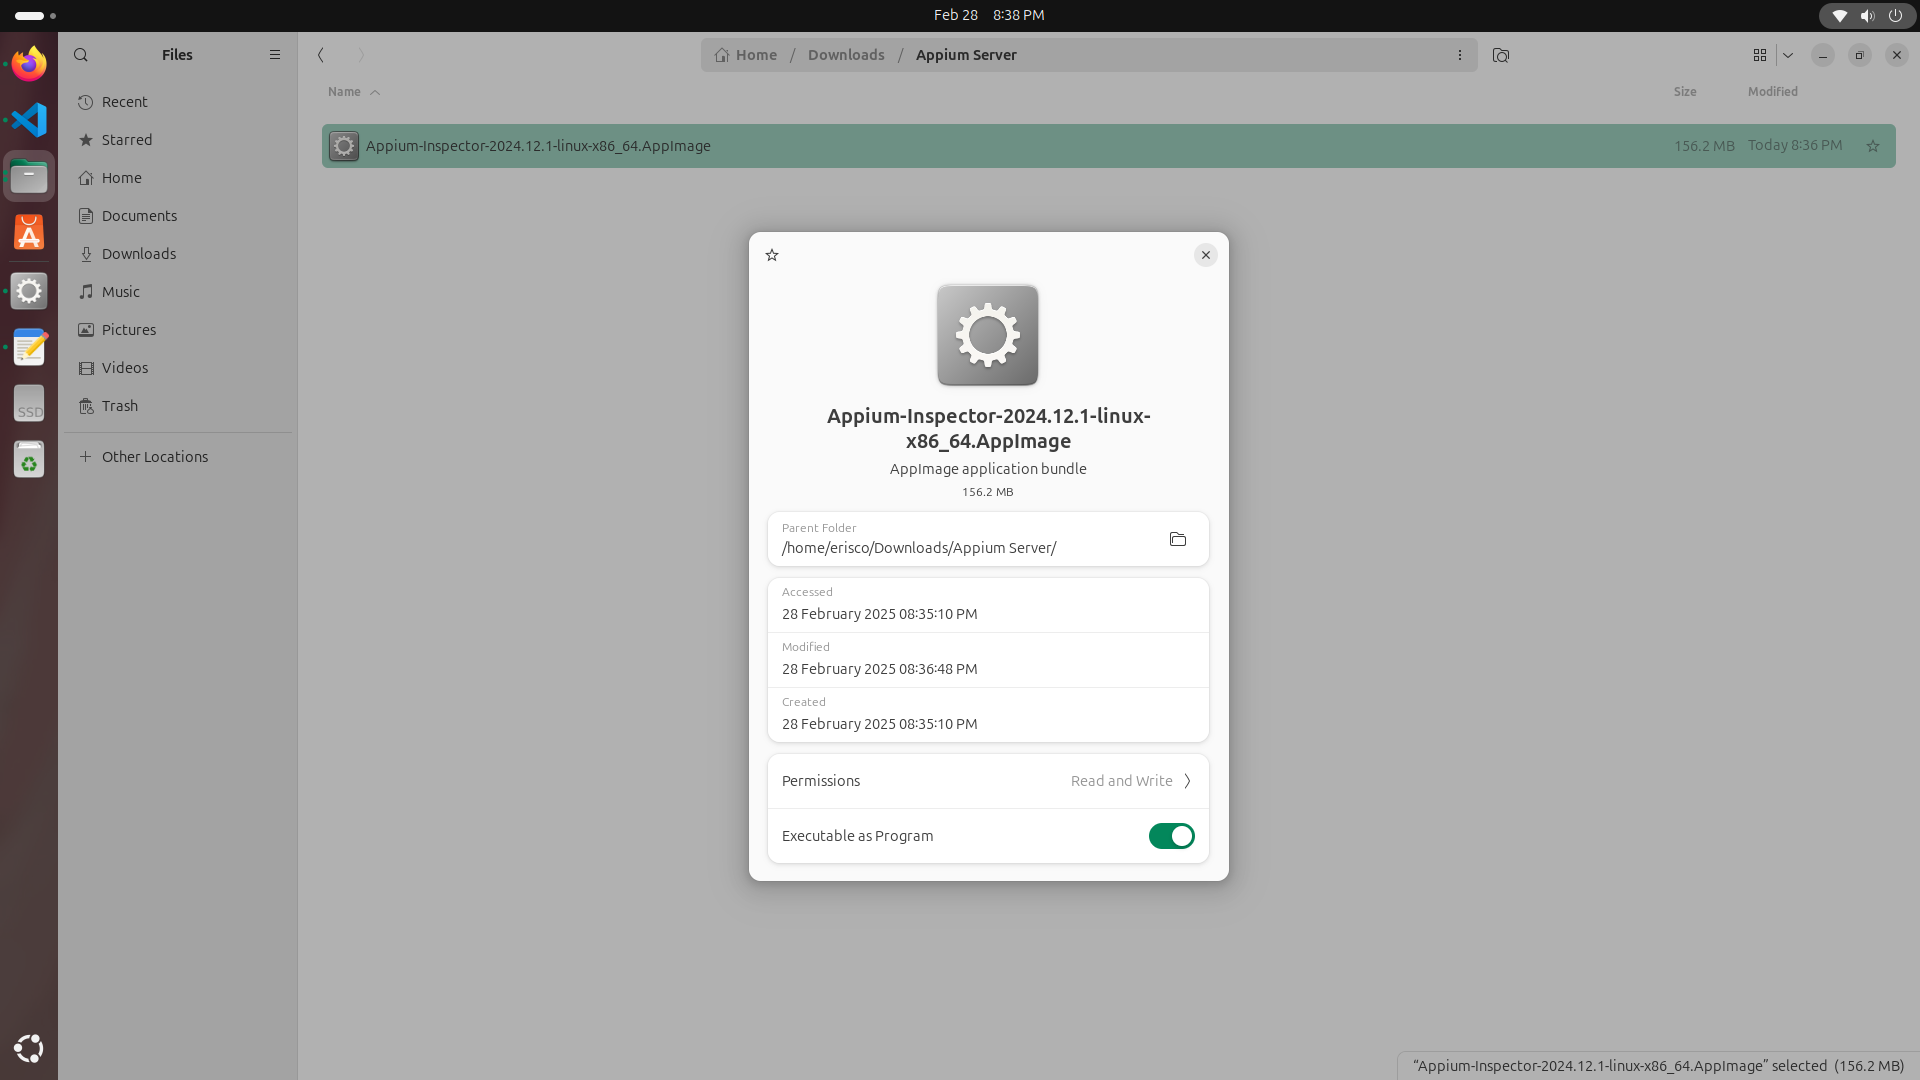Go to Home breadcrumb
This screenshot has height=1080, width=1920.
tap(746, 55)
